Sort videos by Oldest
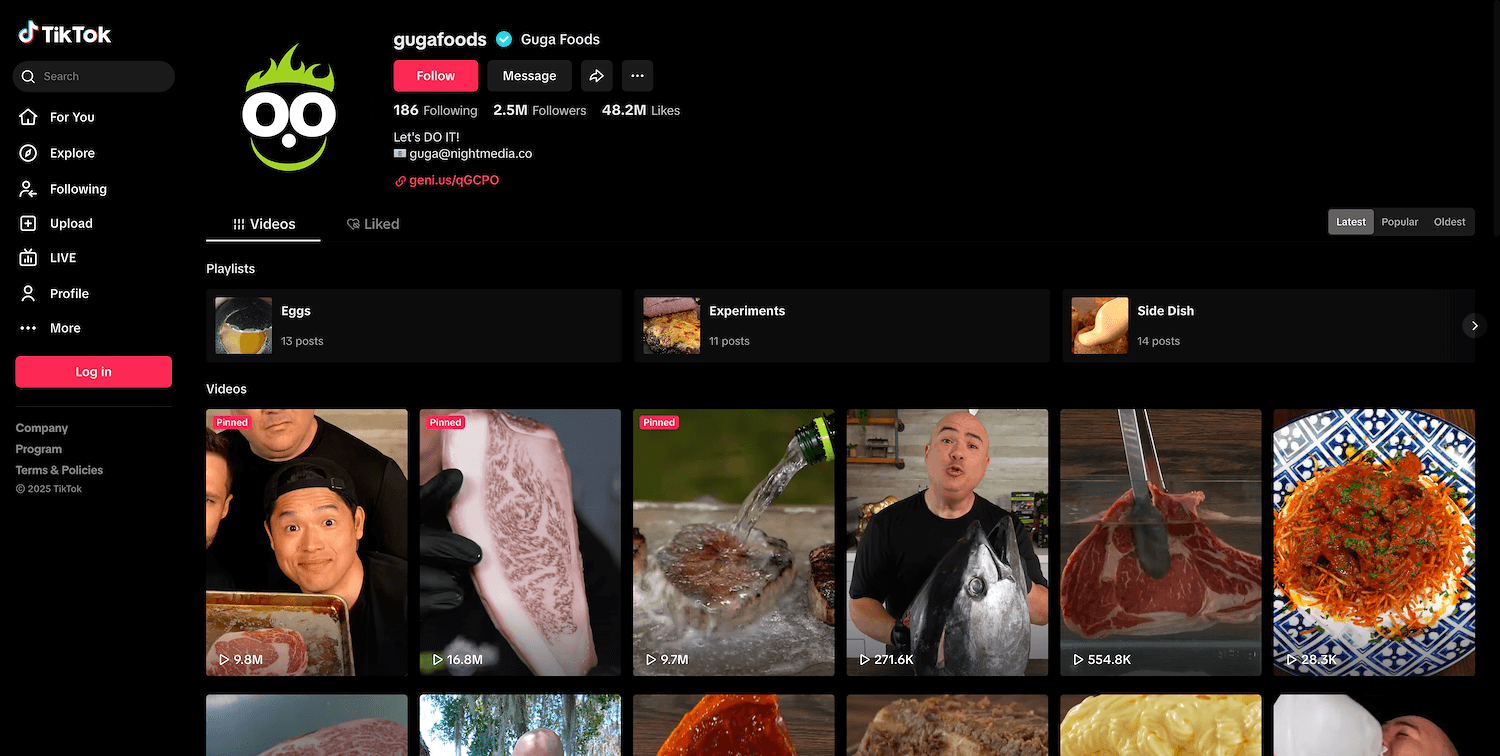The width and height of the screenshot is (1500, 756). click(1450, 222)
